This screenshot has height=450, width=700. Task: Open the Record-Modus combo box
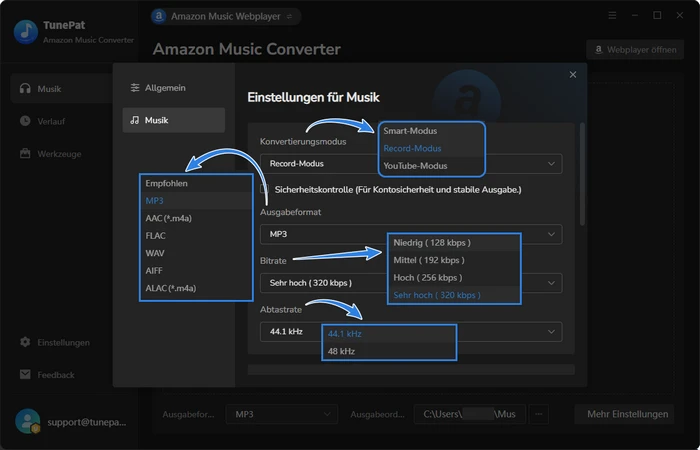pos(411,164)
